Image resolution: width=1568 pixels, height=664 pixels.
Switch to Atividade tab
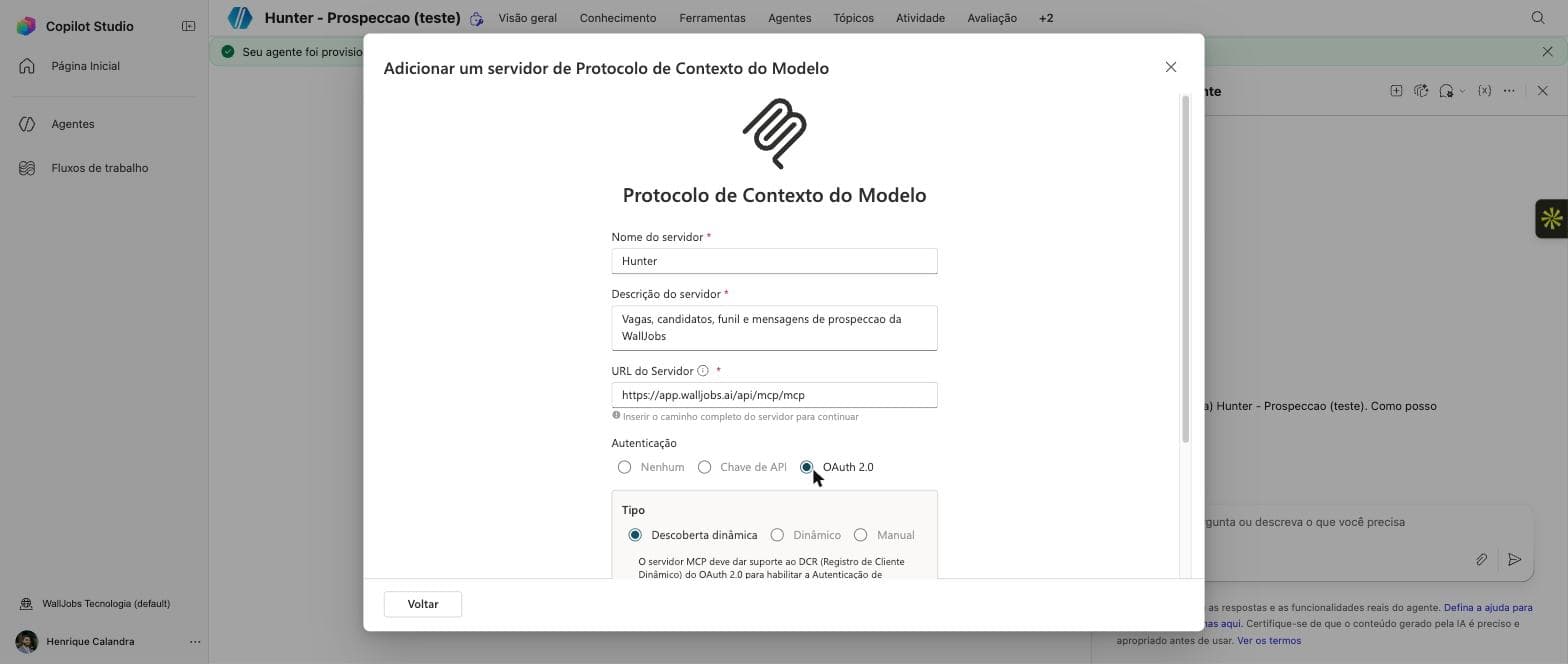coord(920,18)
